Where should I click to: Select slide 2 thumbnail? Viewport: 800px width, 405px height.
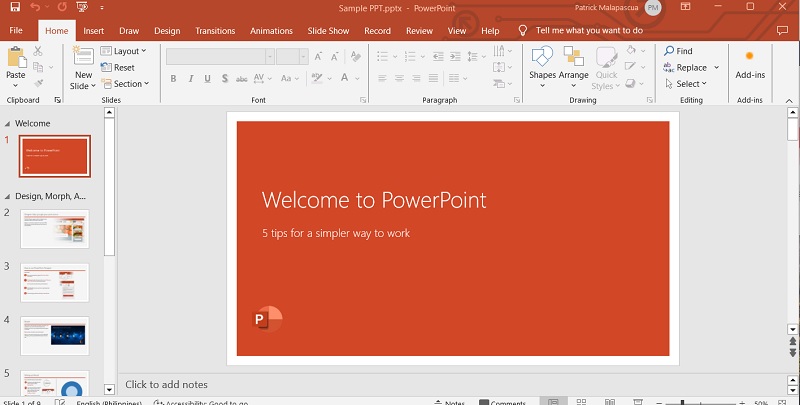tap(55, 229)
